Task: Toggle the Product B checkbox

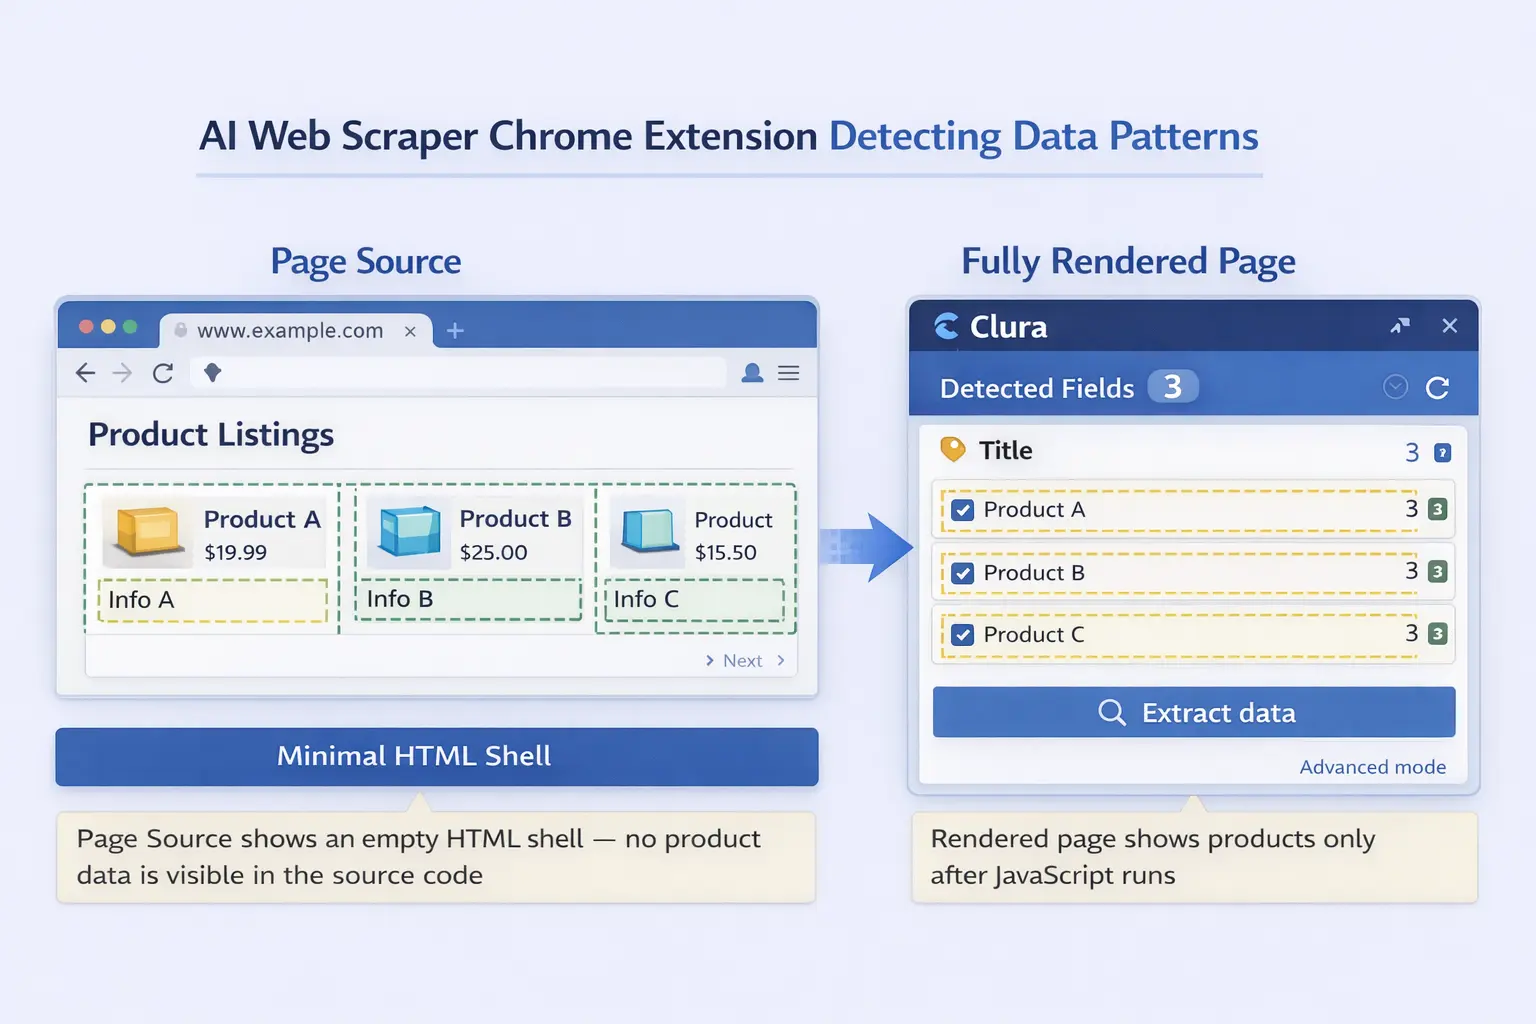Action: coord(961,572)
